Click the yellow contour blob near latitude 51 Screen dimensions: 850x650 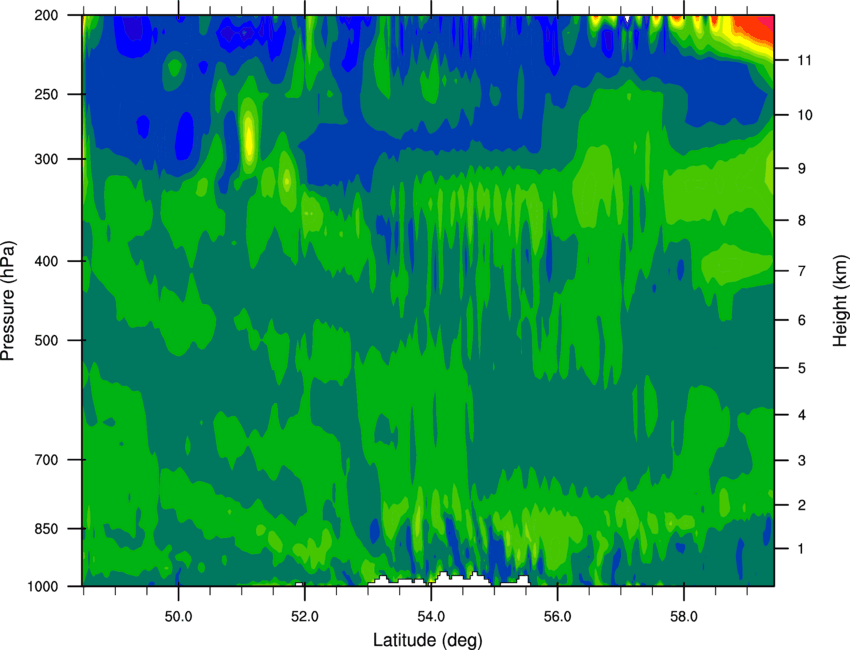coord(249,137)
